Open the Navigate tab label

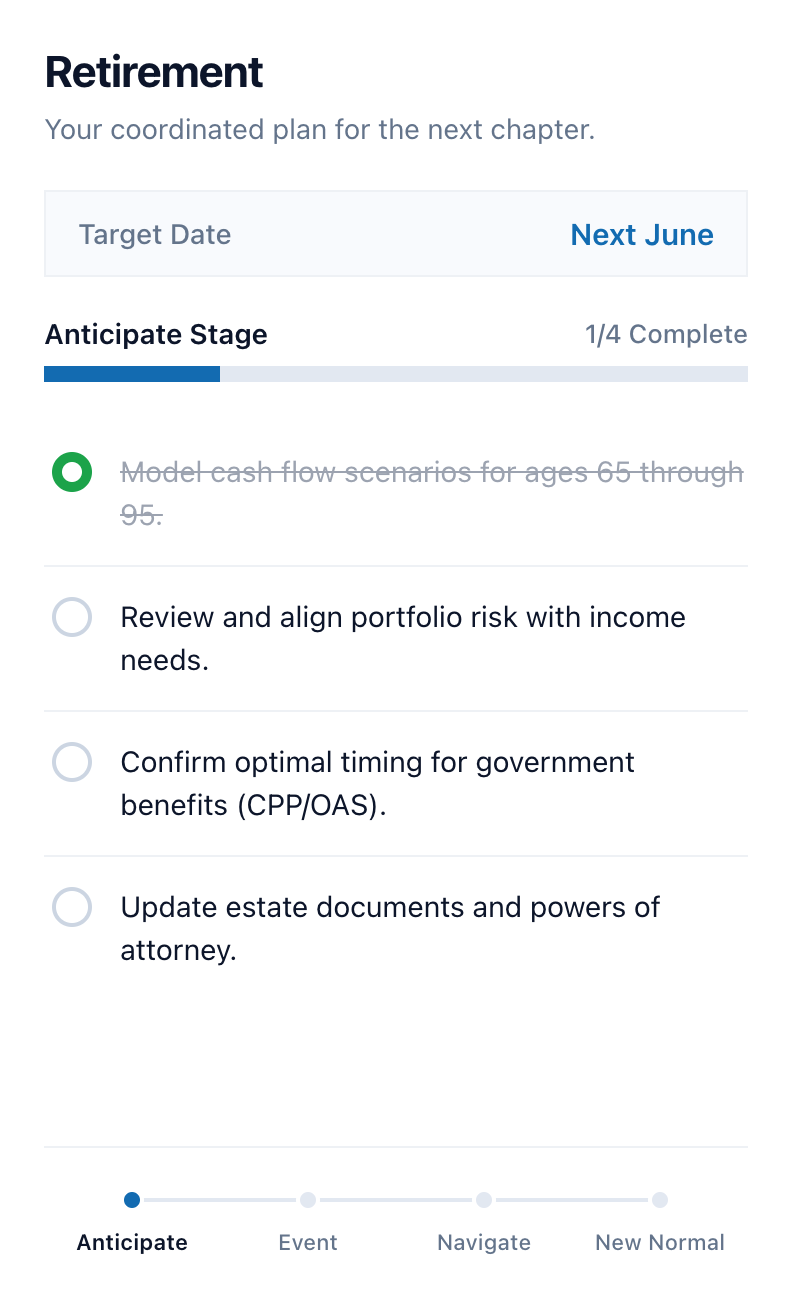[484, 1243]
